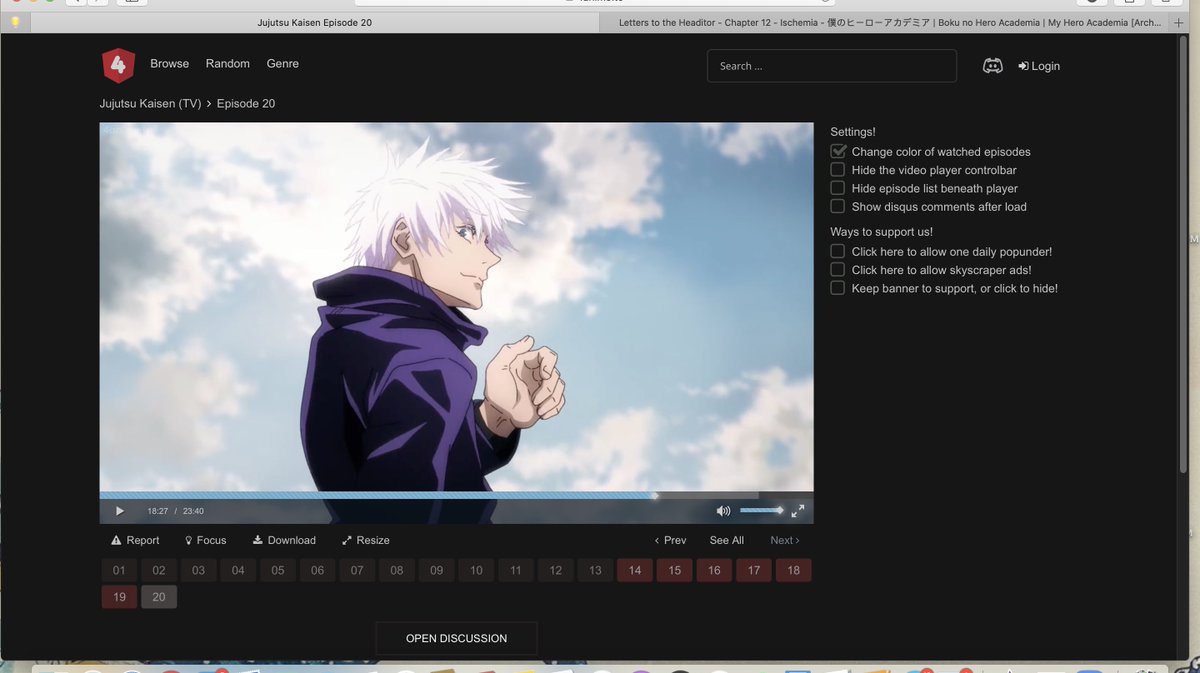Adjust the volume slider
Screen dimensions: 1200x673
762,511
